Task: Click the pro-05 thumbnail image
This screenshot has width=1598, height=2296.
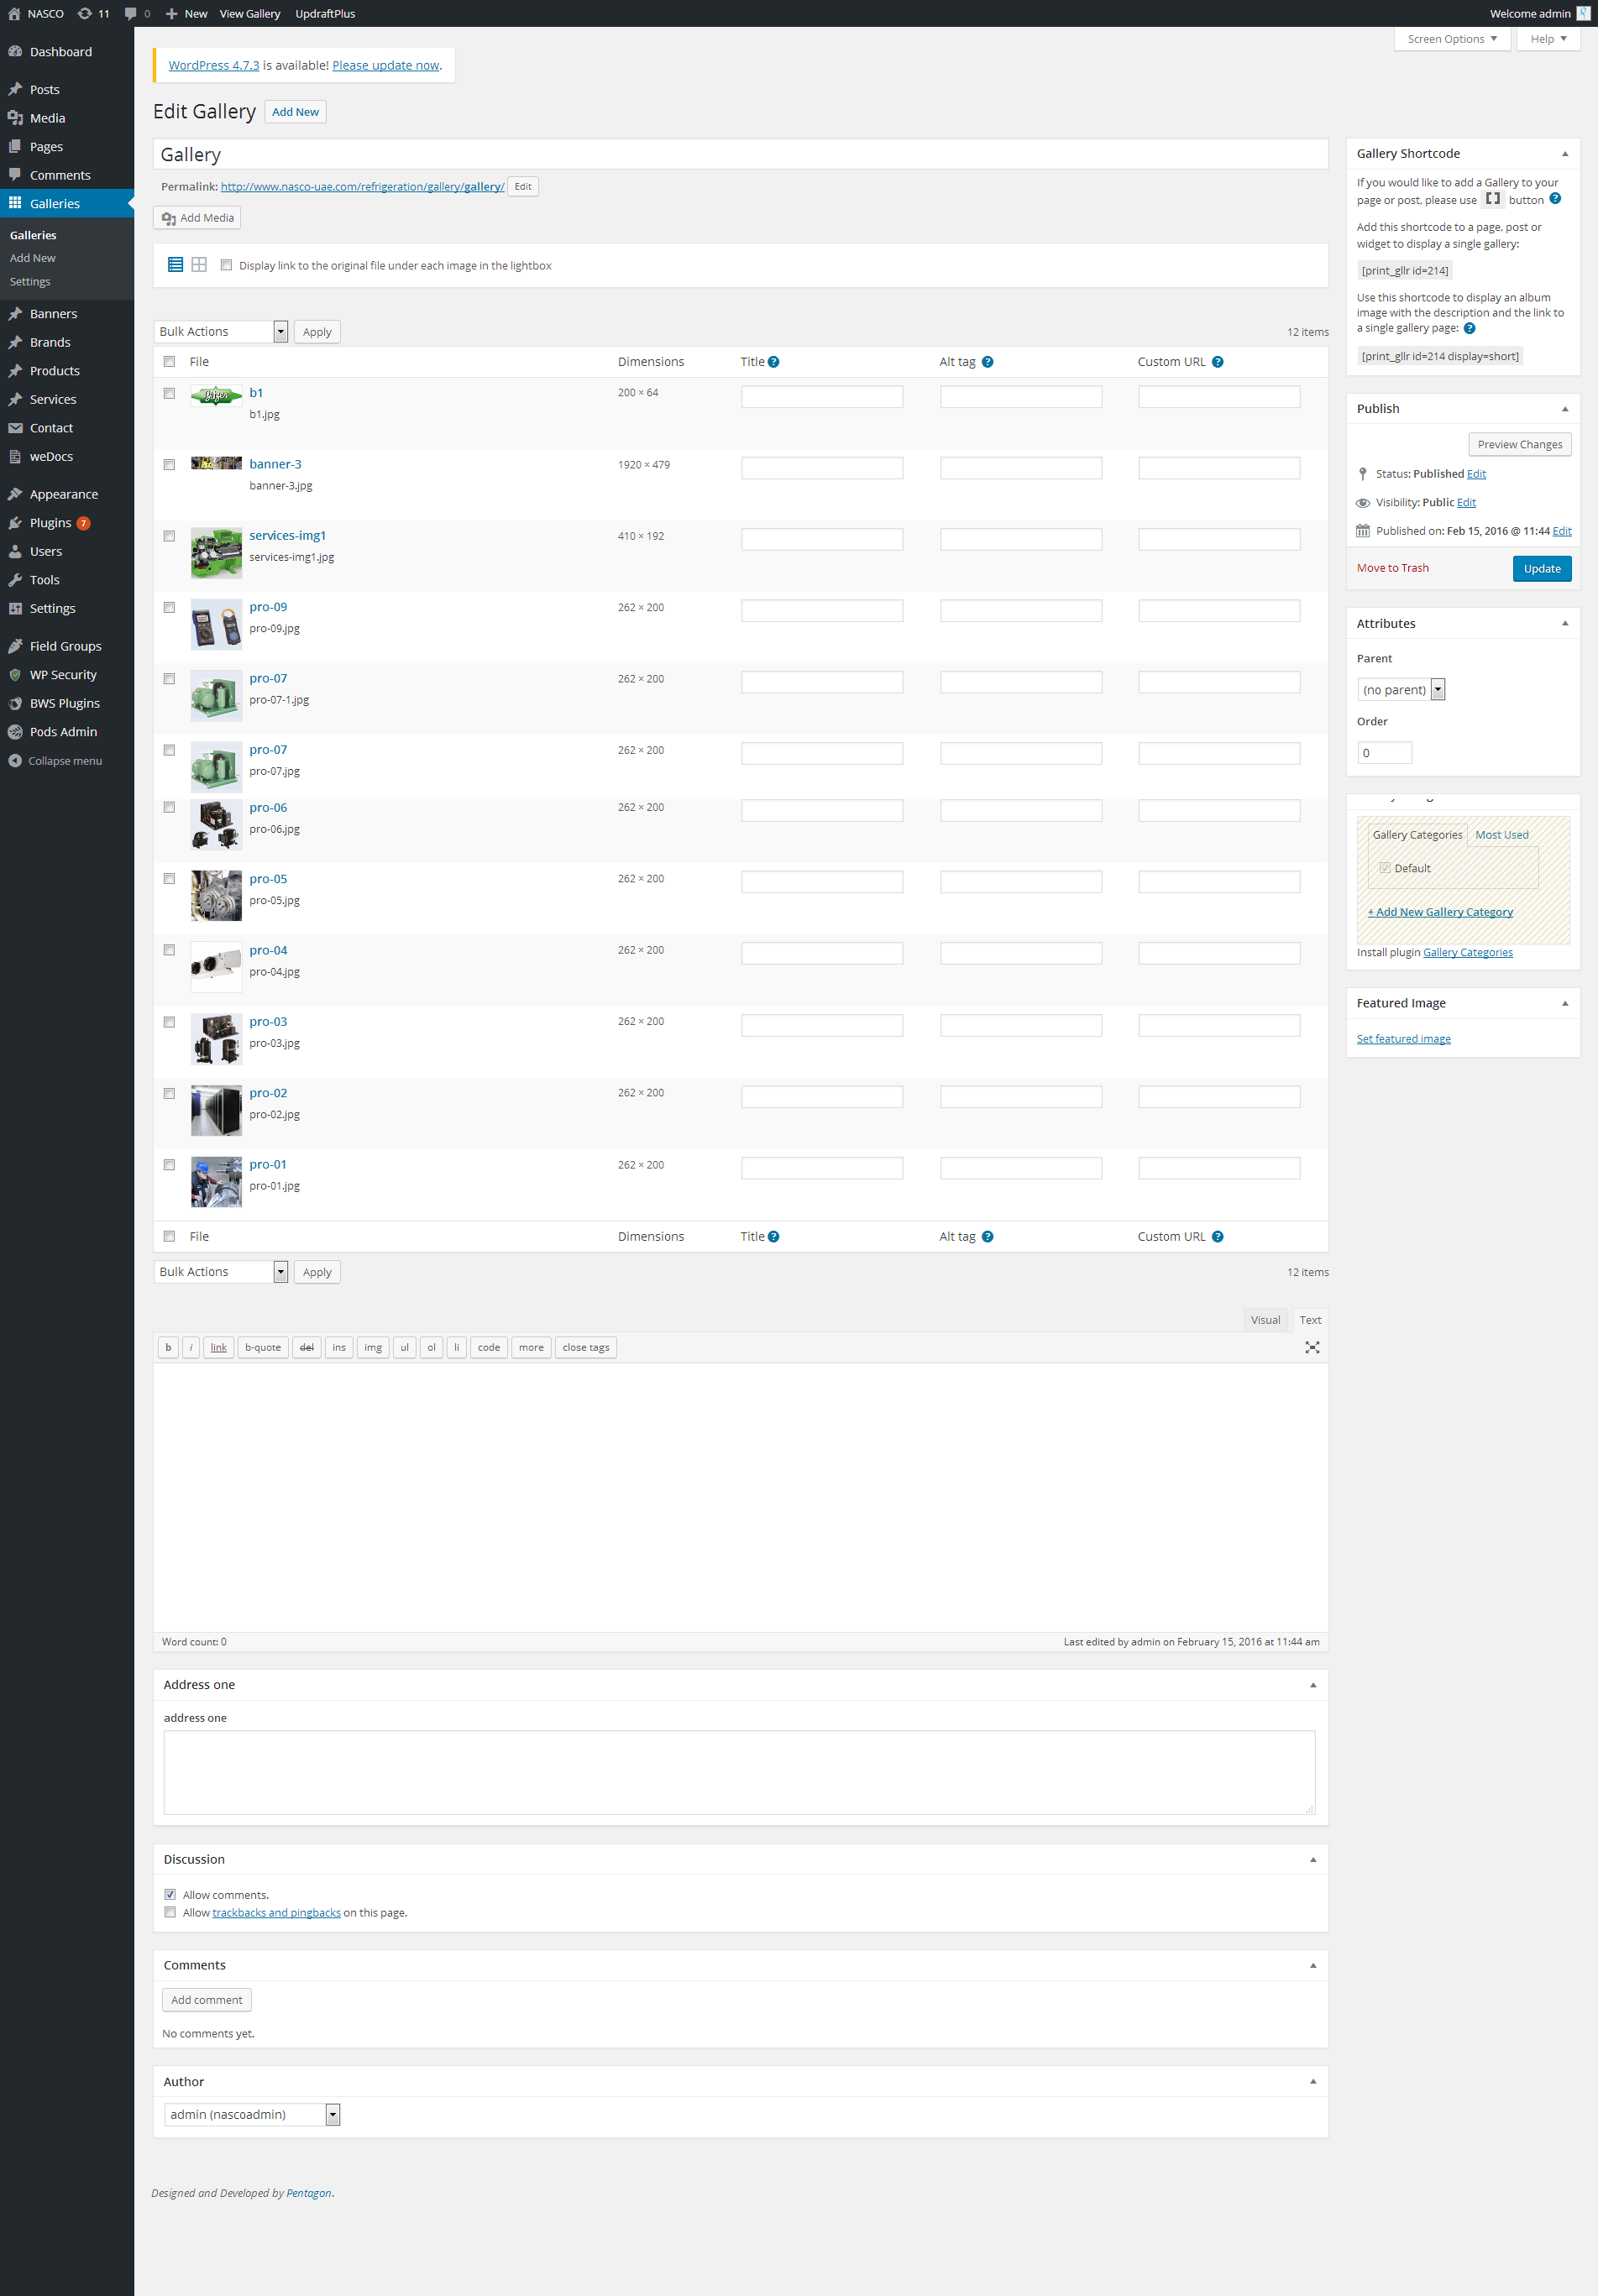Action: [215, 895]
